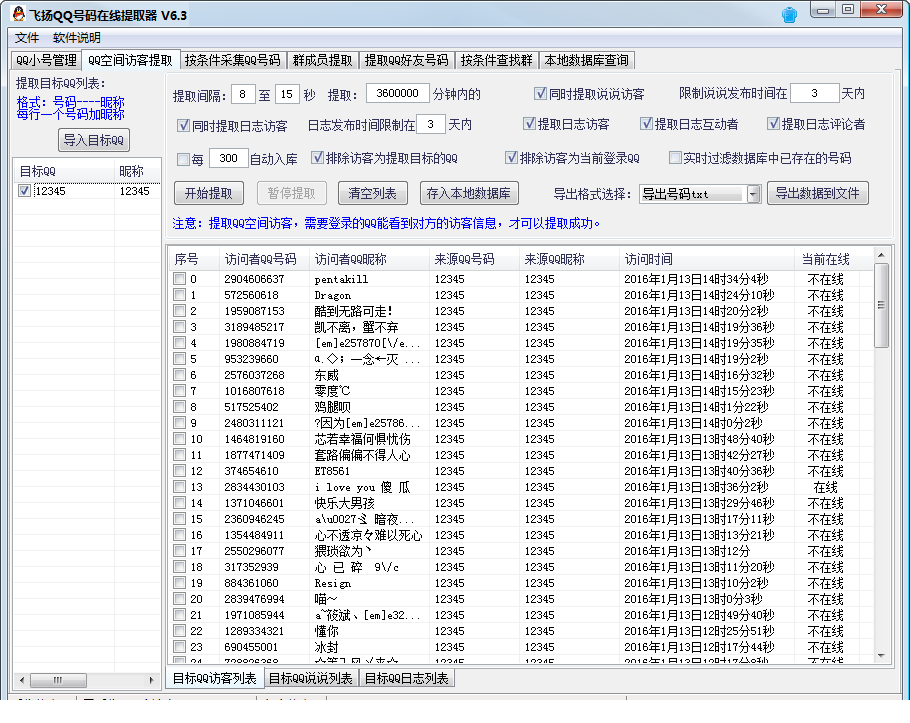Uncheck target QQ 12345 in left list
910x723 pixels.
click(x=25, y=191)
